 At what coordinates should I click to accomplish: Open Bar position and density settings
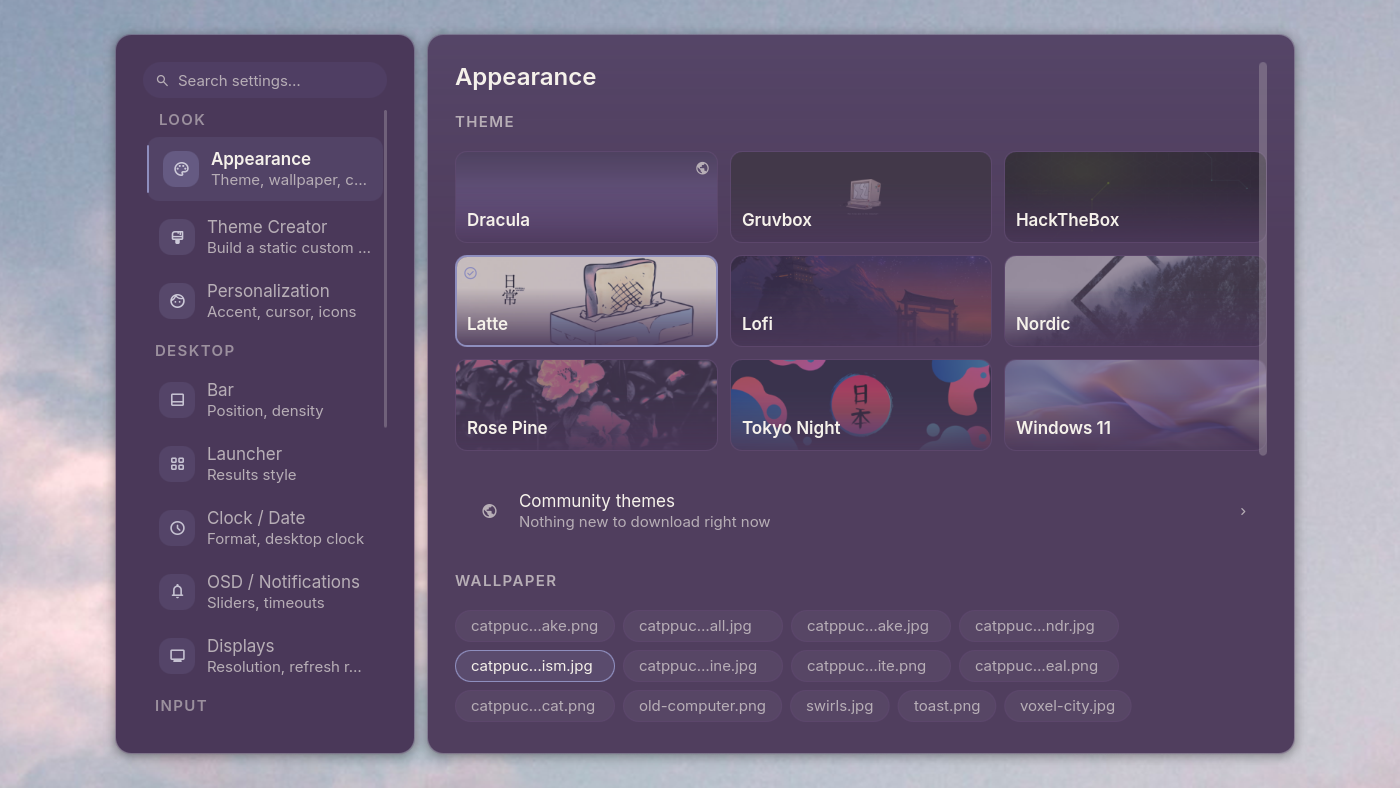coord(265,400)
